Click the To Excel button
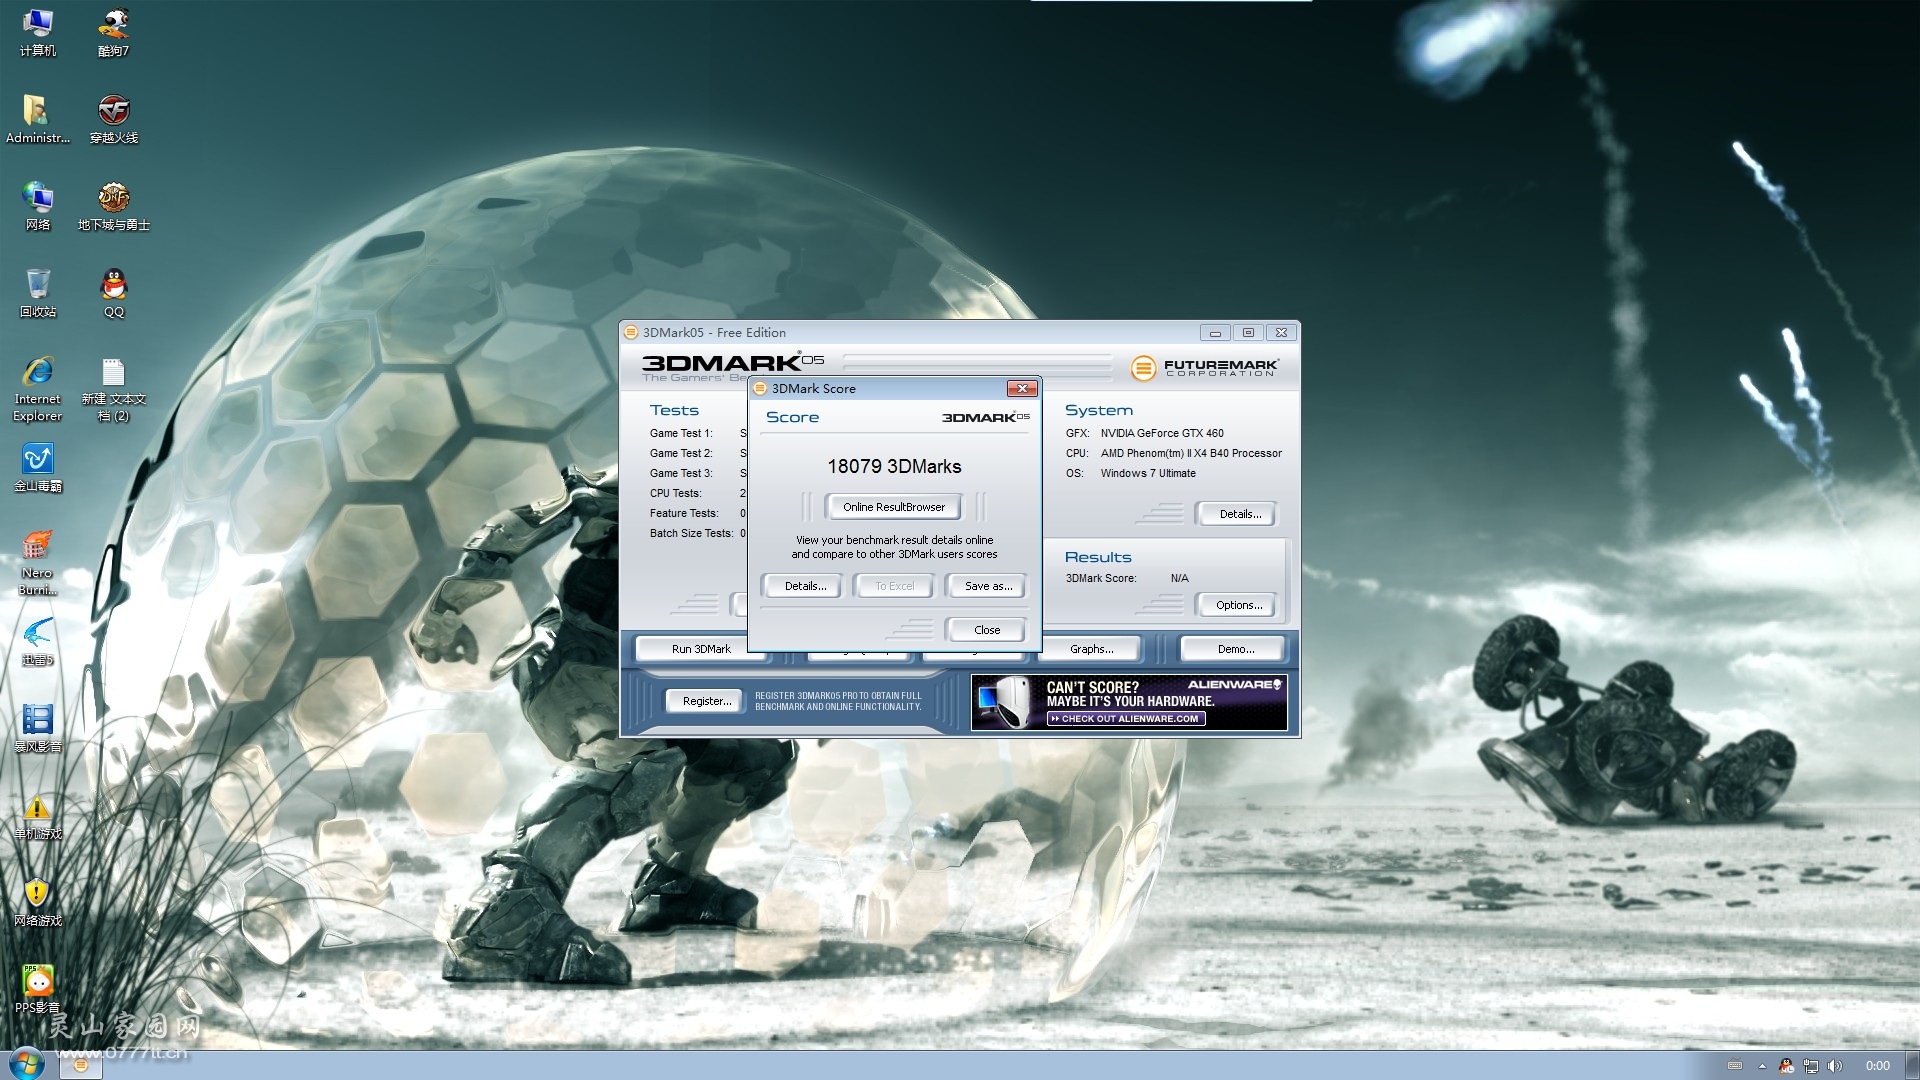The height and width of the screenshot is (1080, 1920). [894, 586]
